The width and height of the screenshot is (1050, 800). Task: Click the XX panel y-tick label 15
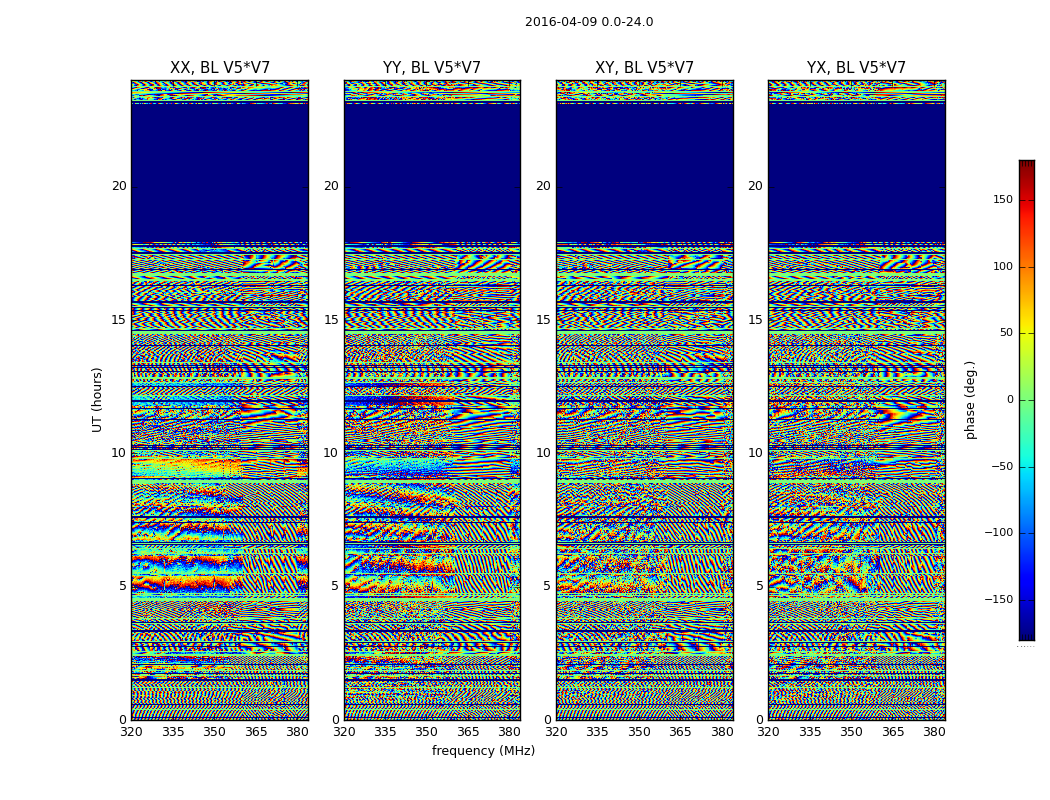pyautogui.click(x=119, y=319)
